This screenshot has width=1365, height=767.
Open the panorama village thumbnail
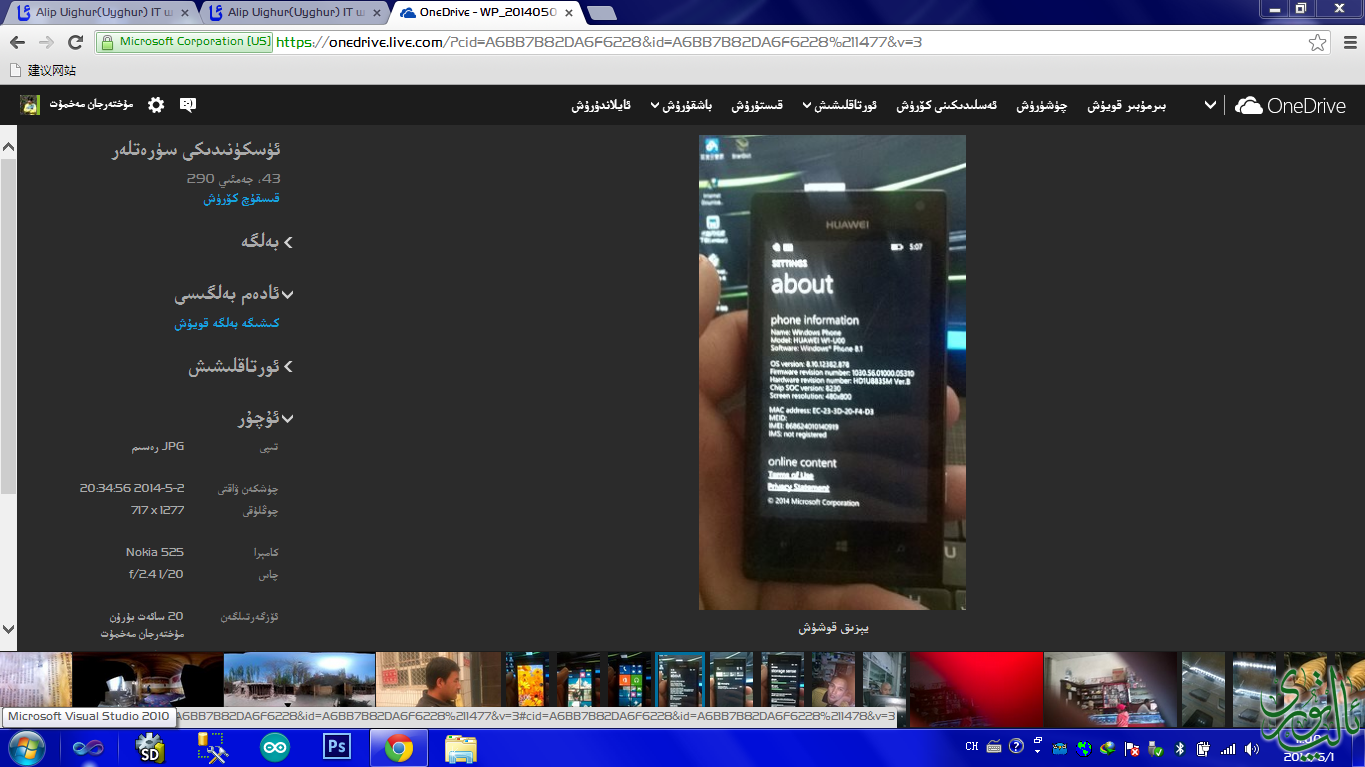click(x=299, y=680)
